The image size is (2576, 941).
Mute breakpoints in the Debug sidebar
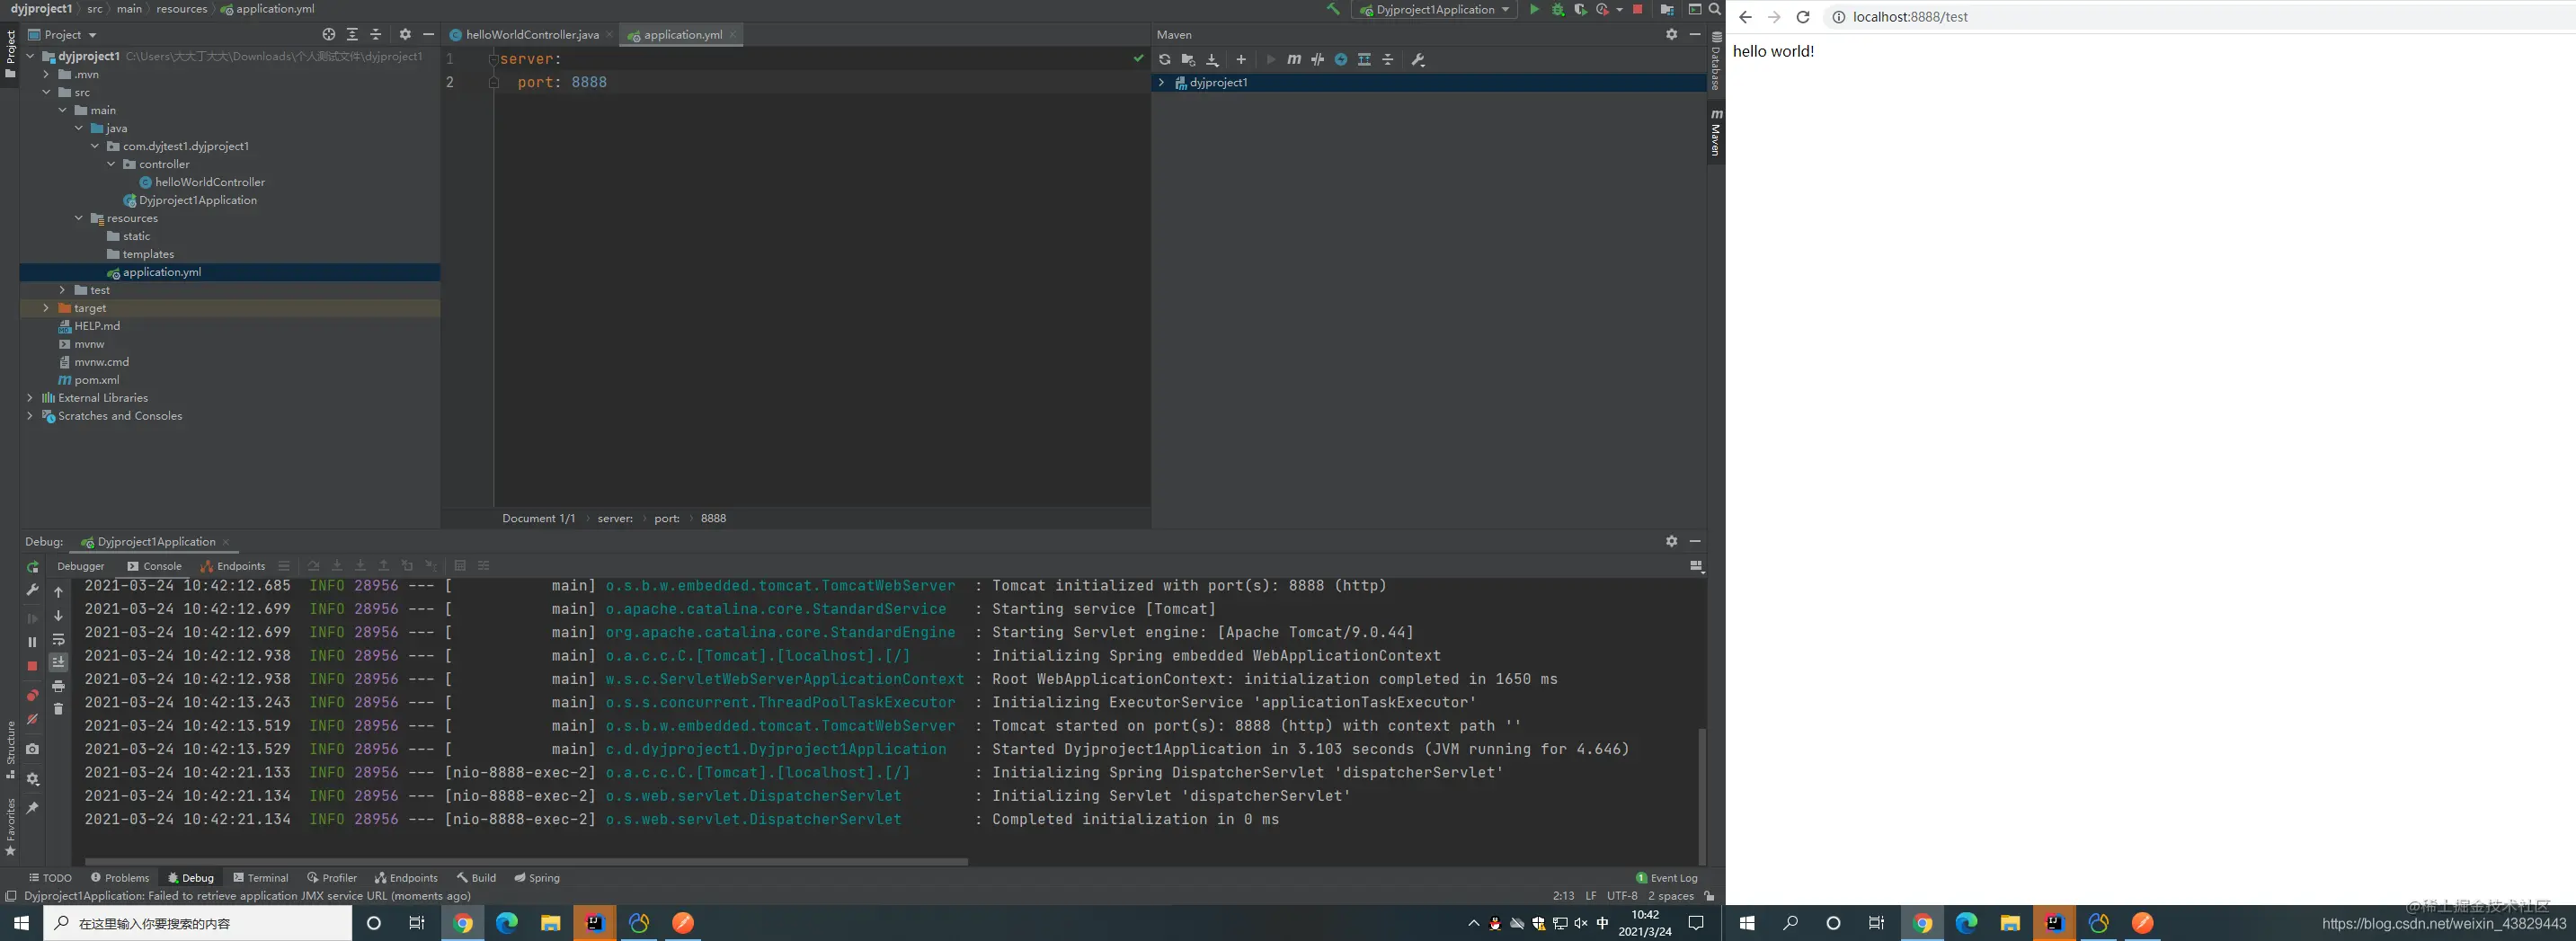[32, 719]
